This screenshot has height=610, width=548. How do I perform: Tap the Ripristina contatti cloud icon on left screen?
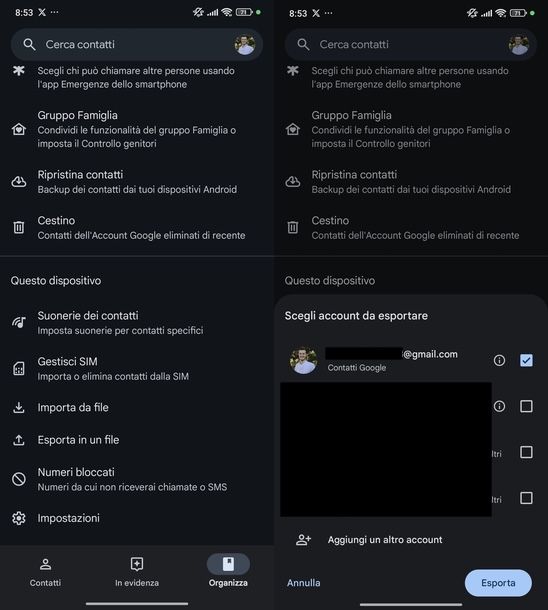[x=19, y=181]
